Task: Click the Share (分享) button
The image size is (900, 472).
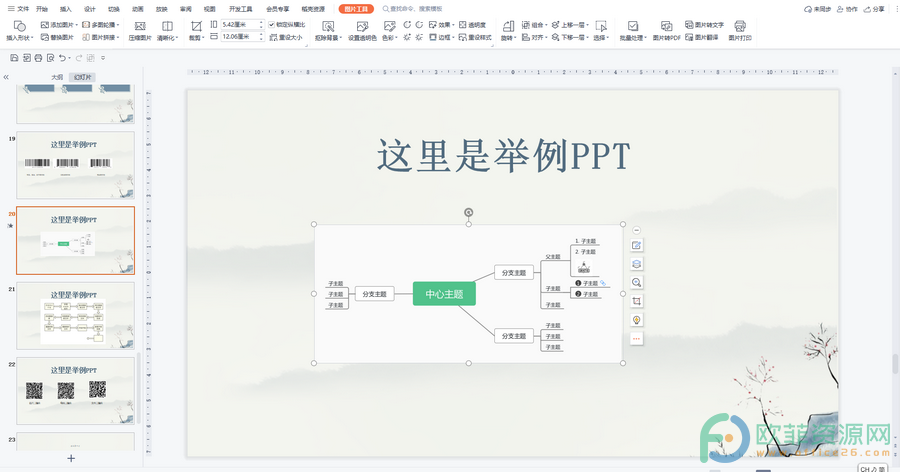Action: tap(874, 9)
